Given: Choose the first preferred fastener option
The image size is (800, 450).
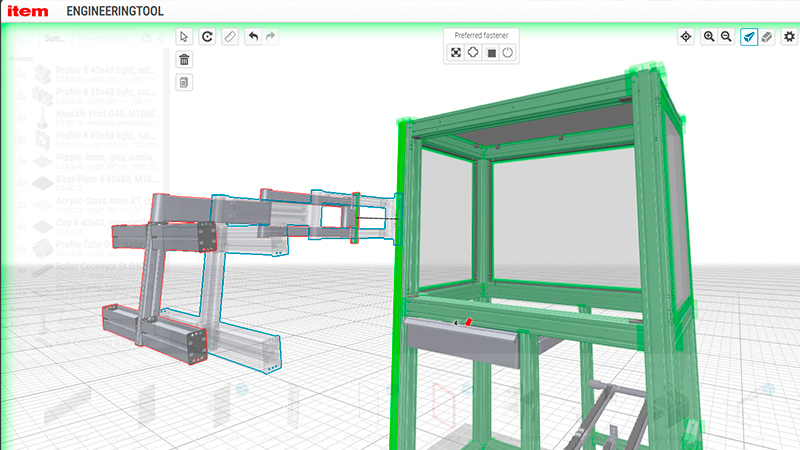Looking at the screenshot, I should click(x=455, y=53).
